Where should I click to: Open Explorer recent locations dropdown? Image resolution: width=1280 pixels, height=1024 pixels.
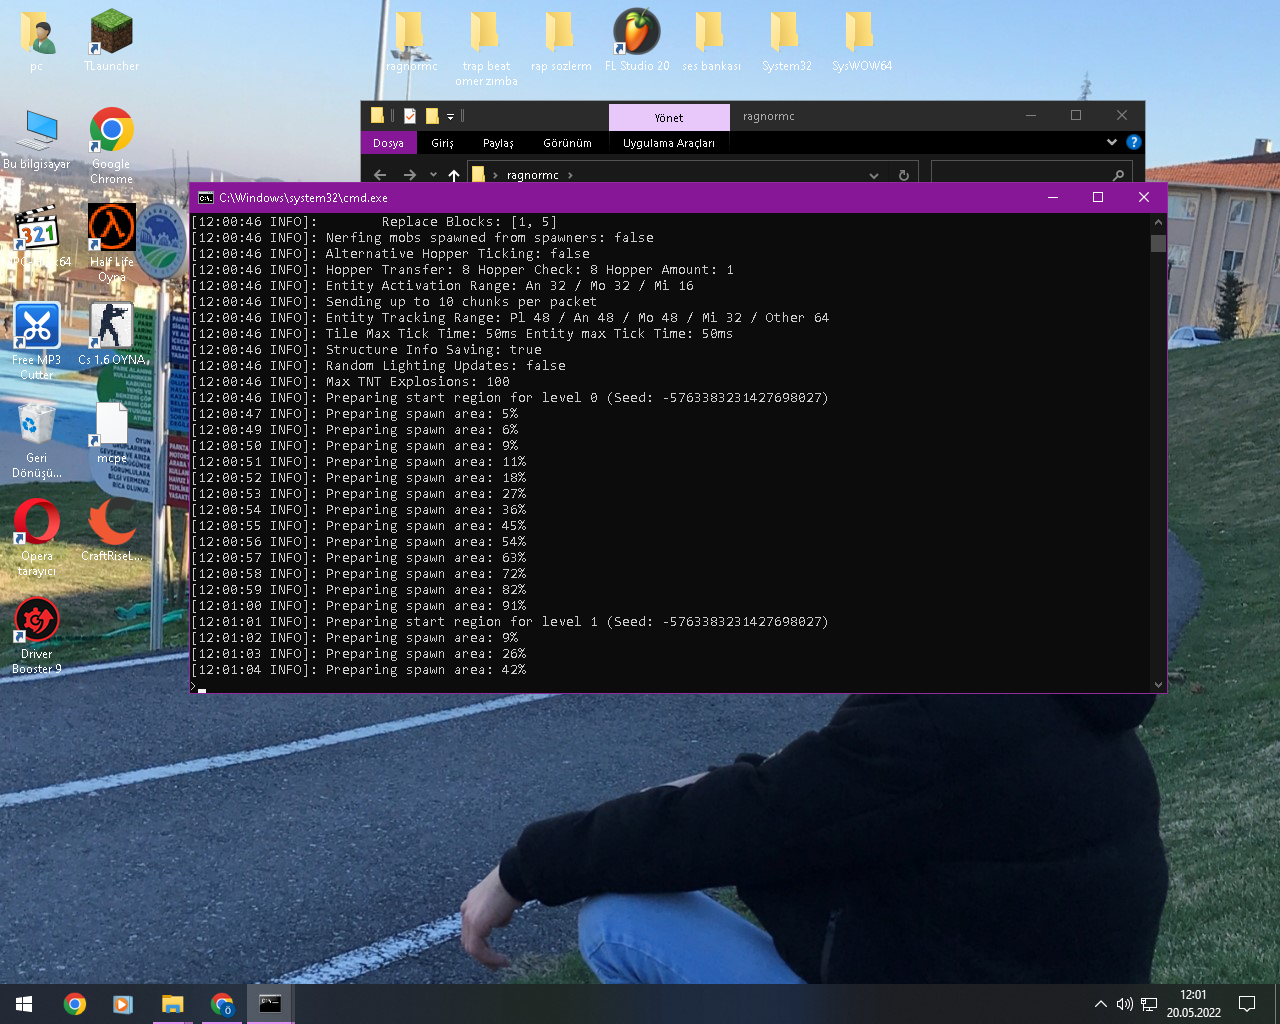click(x=433, y=175)
